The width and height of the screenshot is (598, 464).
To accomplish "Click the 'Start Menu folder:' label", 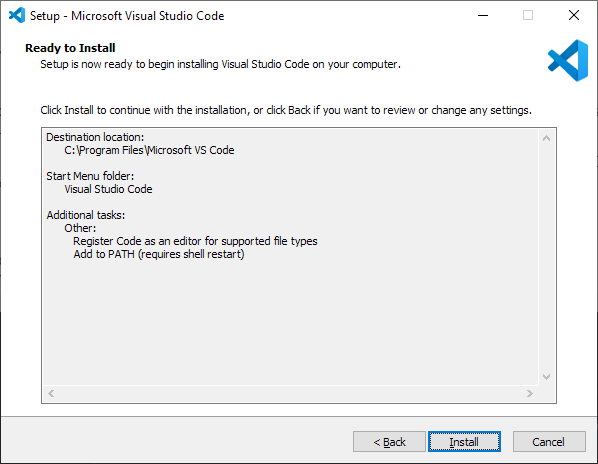I will click(90, 176).
